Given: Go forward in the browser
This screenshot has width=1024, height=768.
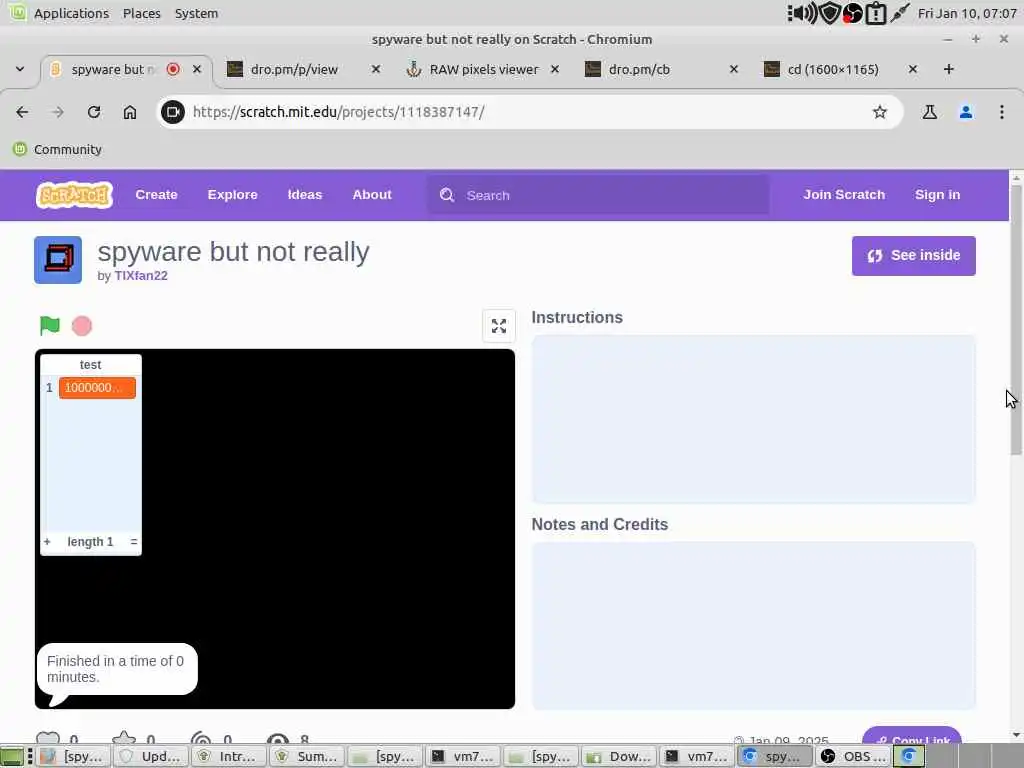Looking at the screenshot, I should (58, 112).
